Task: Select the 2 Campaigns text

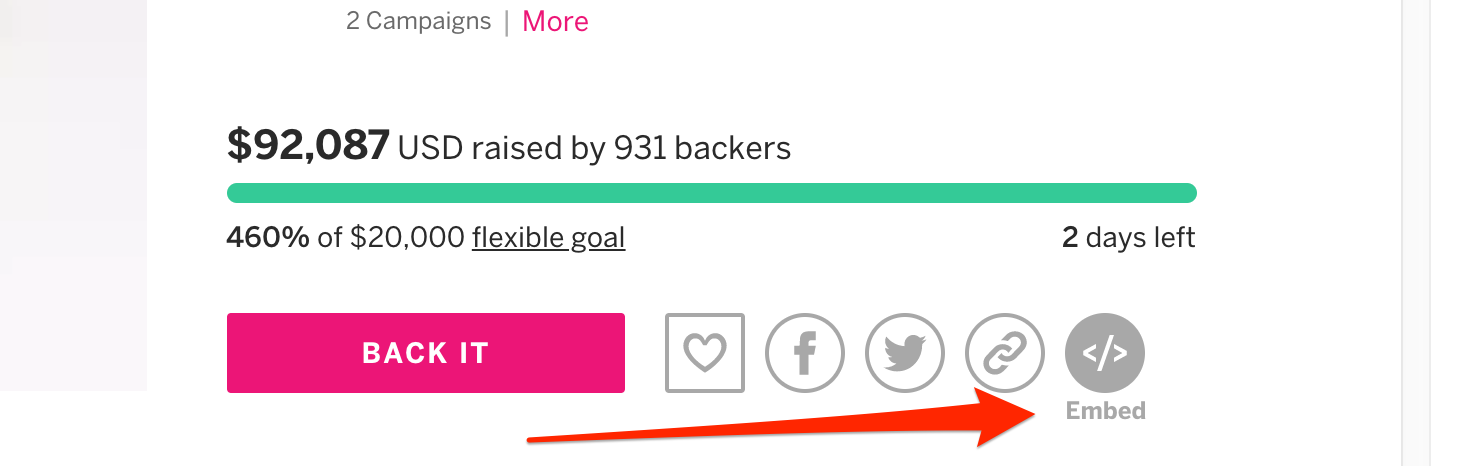Action: [418, 21]
